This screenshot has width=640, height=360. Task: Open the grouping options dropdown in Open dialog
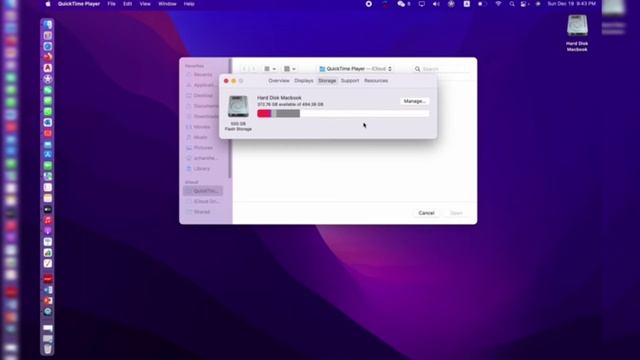pyautogui.click(x=289, y=69)
